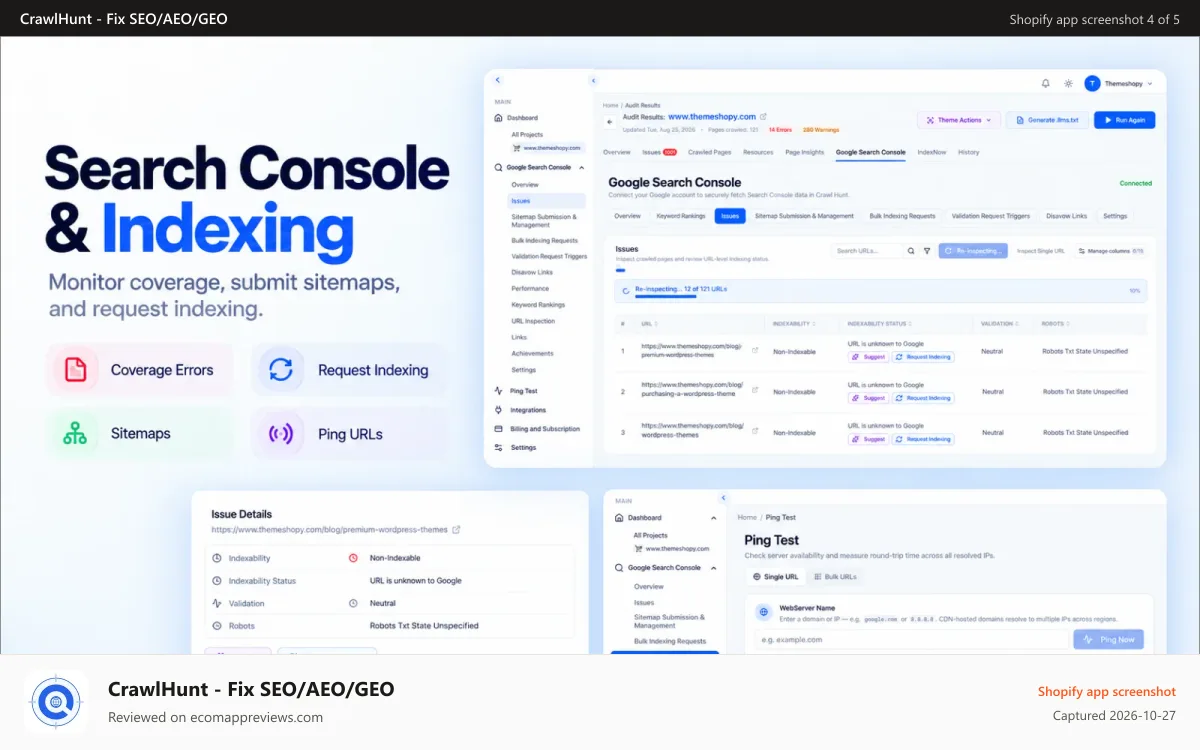Collapse the Ping Test panel sidebar via chevron
Viewport: 1200px width, 750px height.
click(724, 496)
